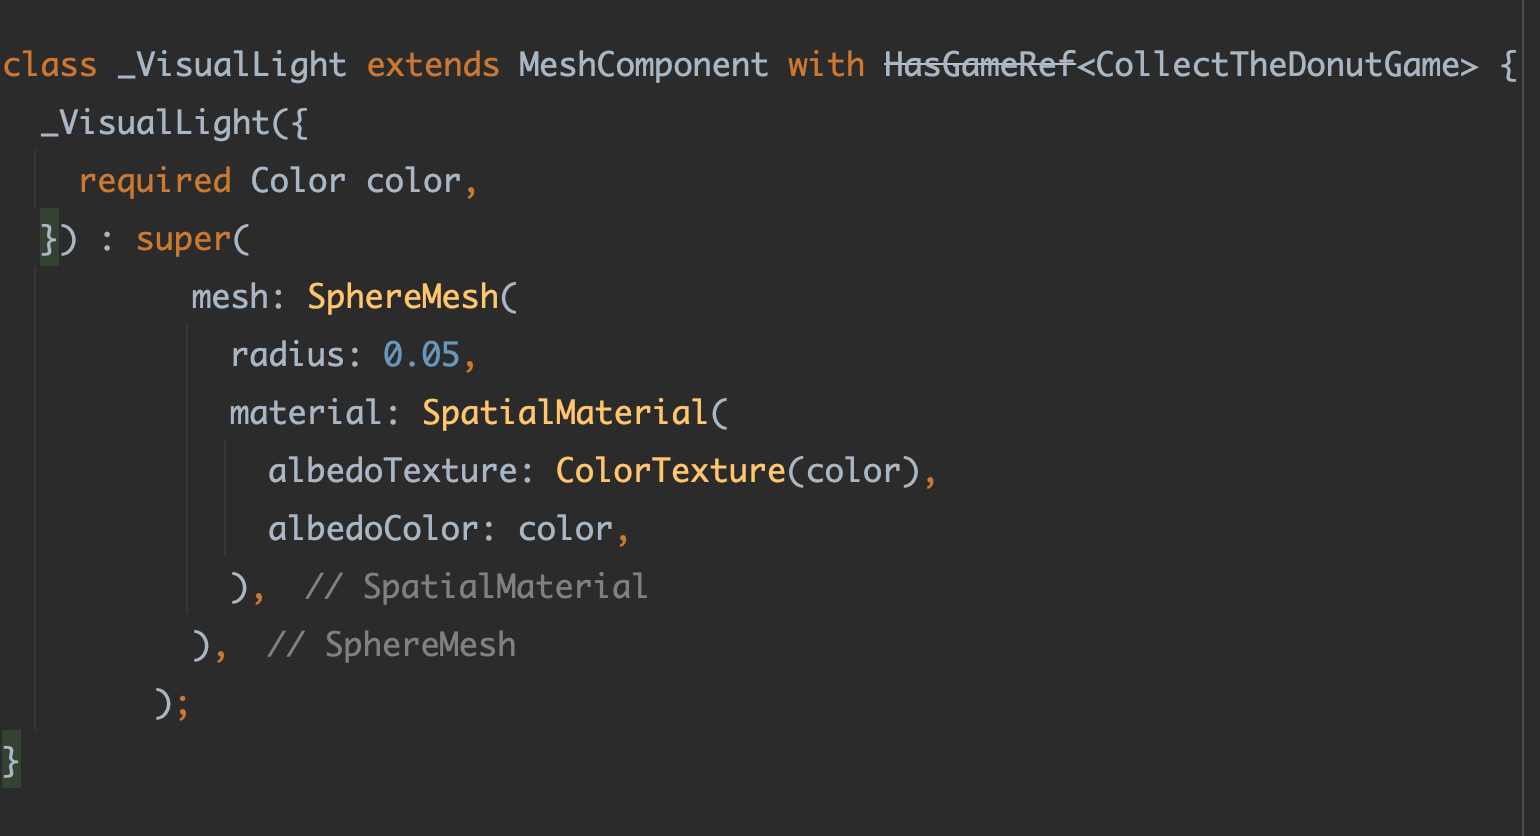This screenshot has width=1540, height=836.
Task: Click the SpatialMaterial constructor call
Action: tap(565, 413)
